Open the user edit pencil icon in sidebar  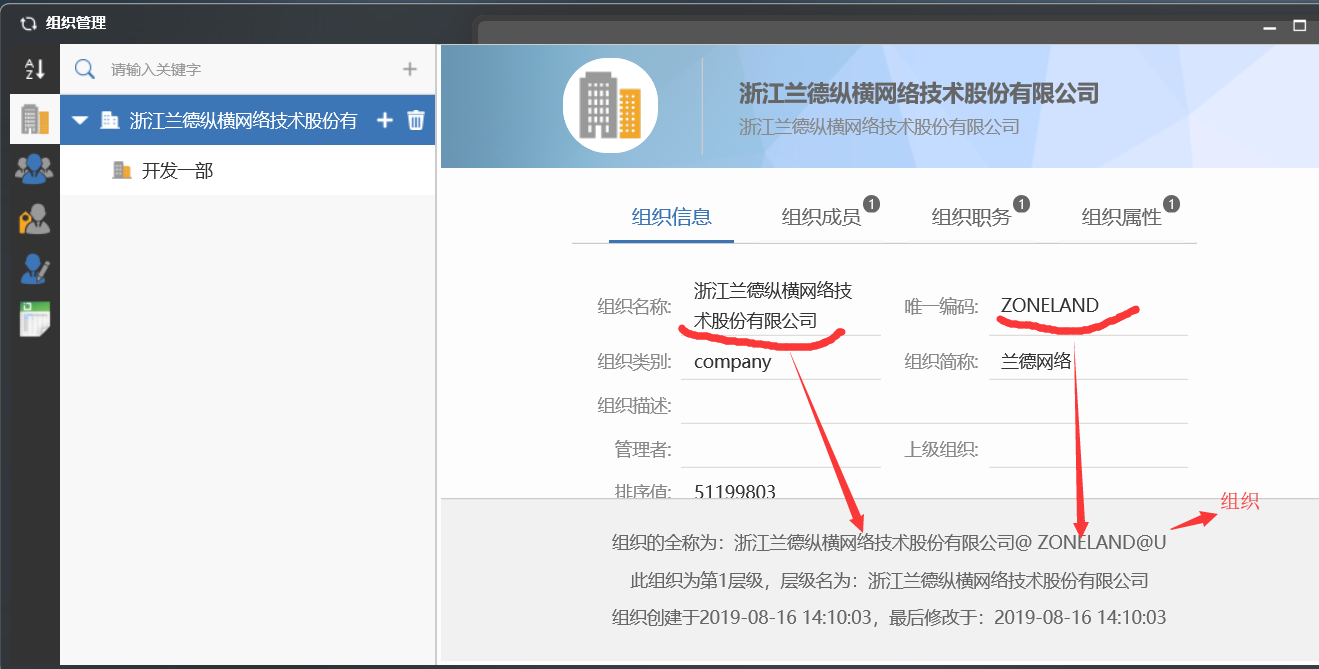pyautogui.click(x=35, y=268)
